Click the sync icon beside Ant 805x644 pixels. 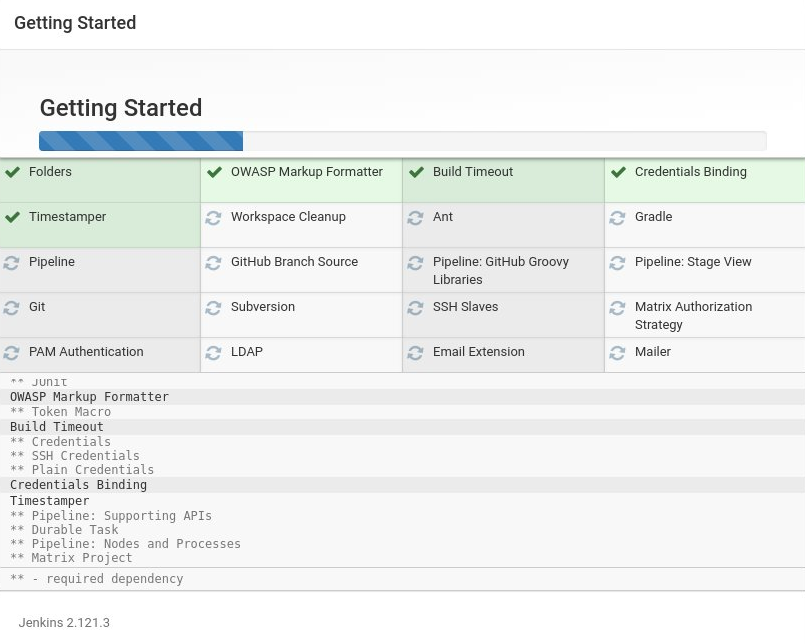coord(415,218)
